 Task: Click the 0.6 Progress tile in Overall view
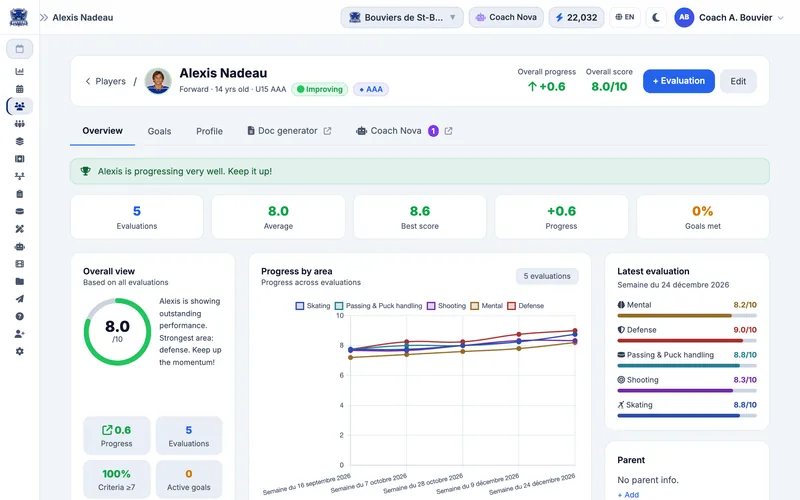click(x=117, y=436)
